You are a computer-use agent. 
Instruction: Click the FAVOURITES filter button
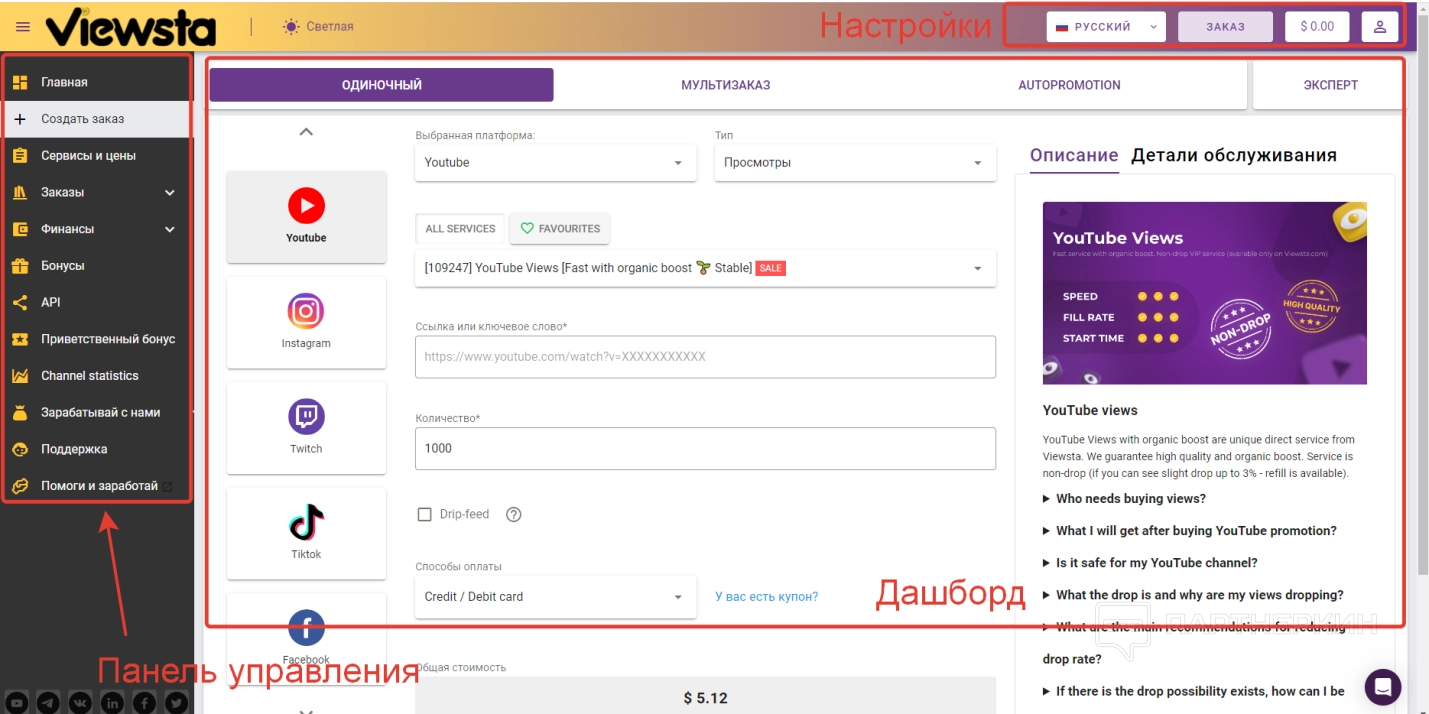coord(560,229)
